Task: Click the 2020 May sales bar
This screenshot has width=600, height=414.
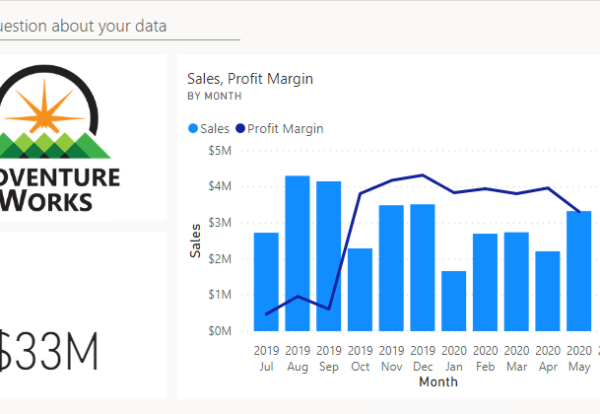Action: 578,270
